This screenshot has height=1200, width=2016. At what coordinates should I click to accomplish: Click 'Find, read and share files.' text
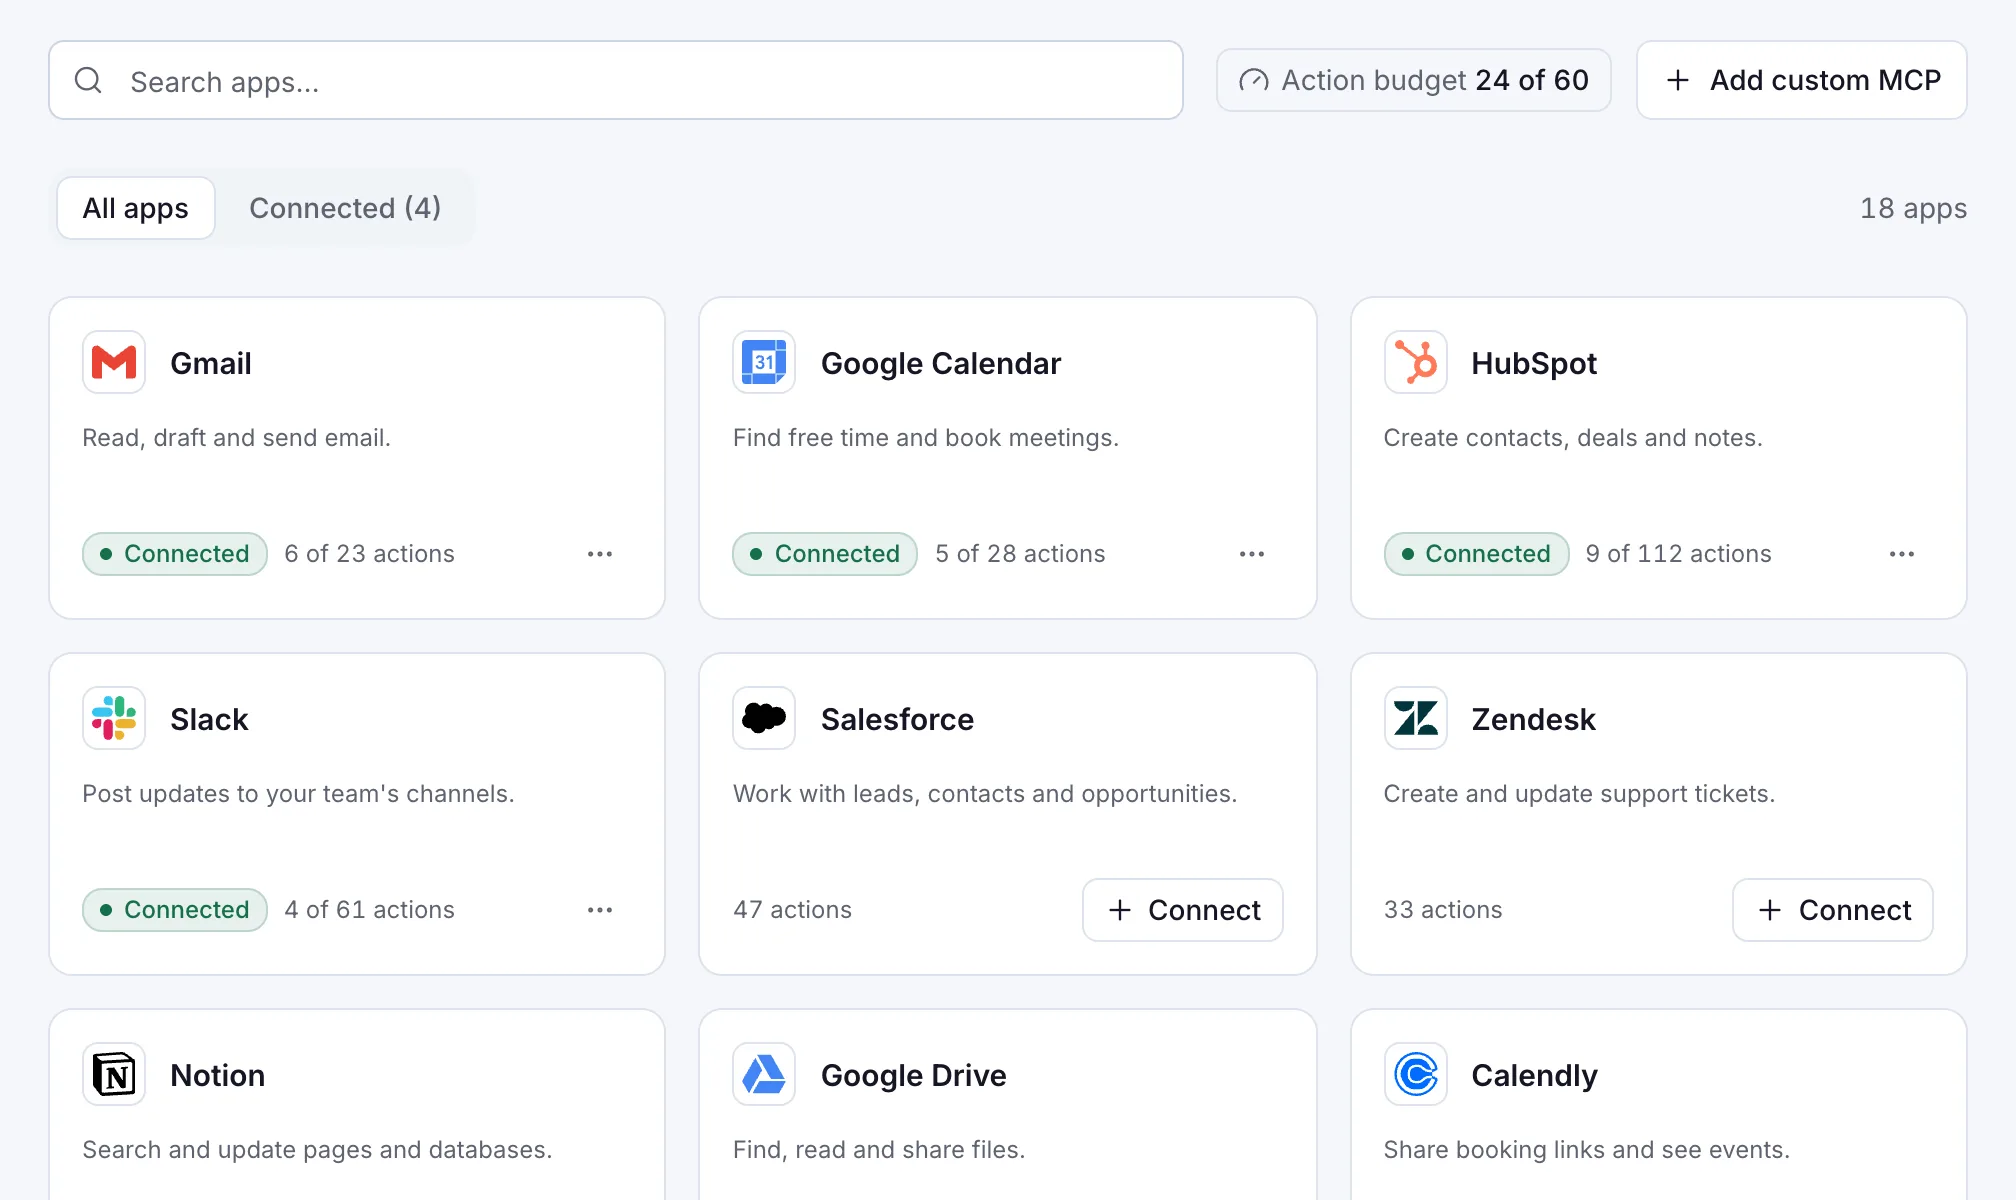coord(879,1150)
